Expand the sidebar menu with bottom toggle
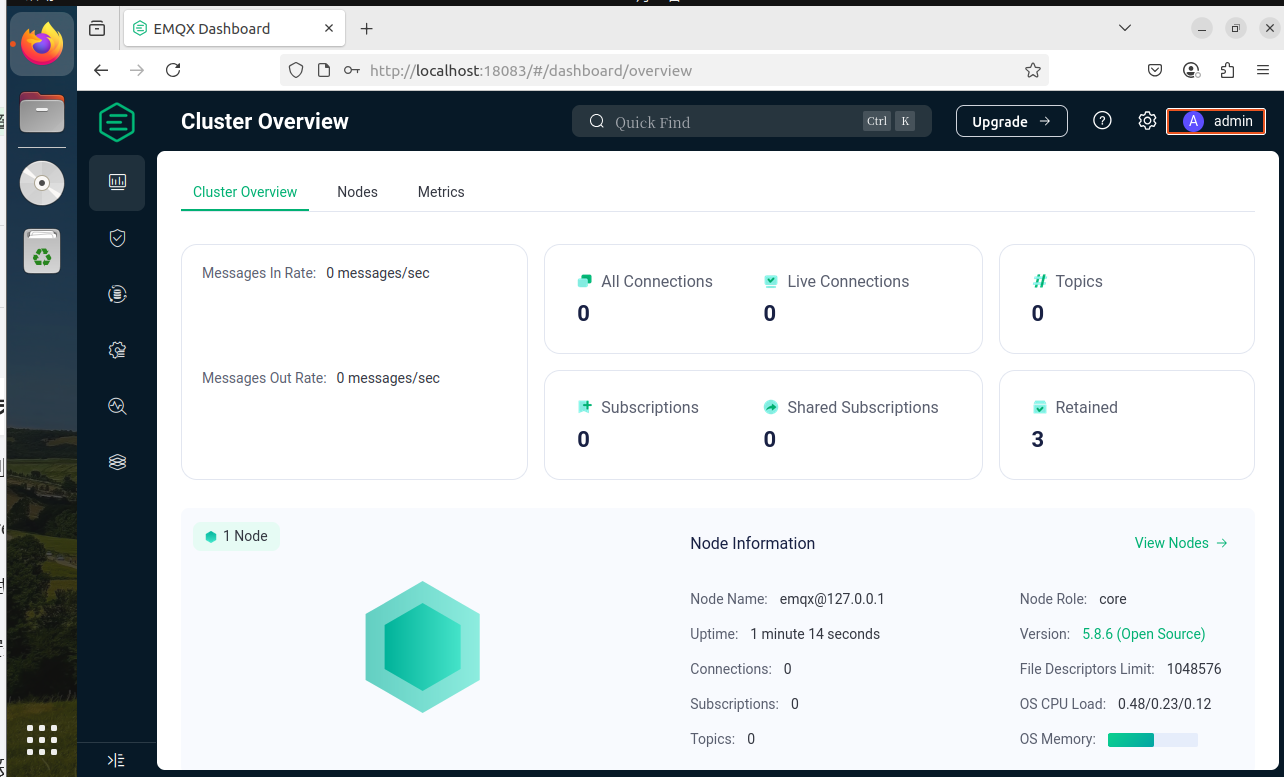Image resolution: width=1284 pixels, height=777 pixels. point(116,760)
